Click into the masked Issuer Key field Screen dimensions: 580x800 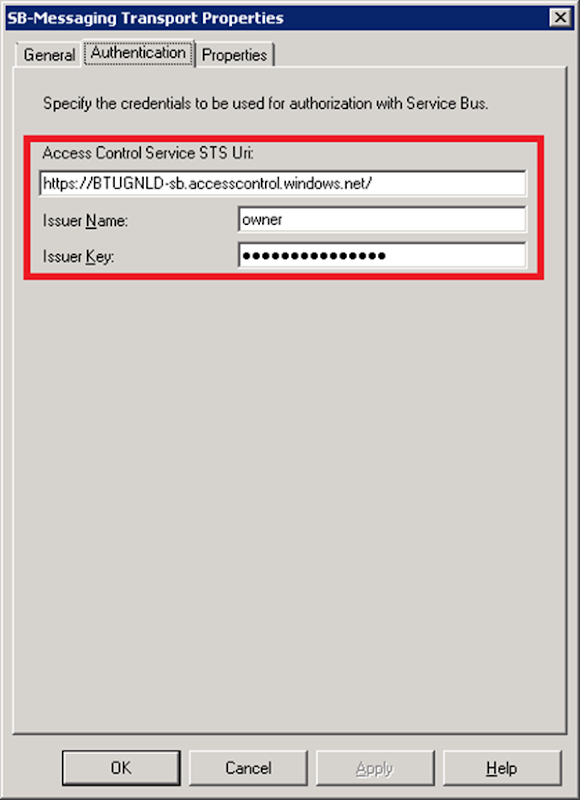tap(382, 255)
